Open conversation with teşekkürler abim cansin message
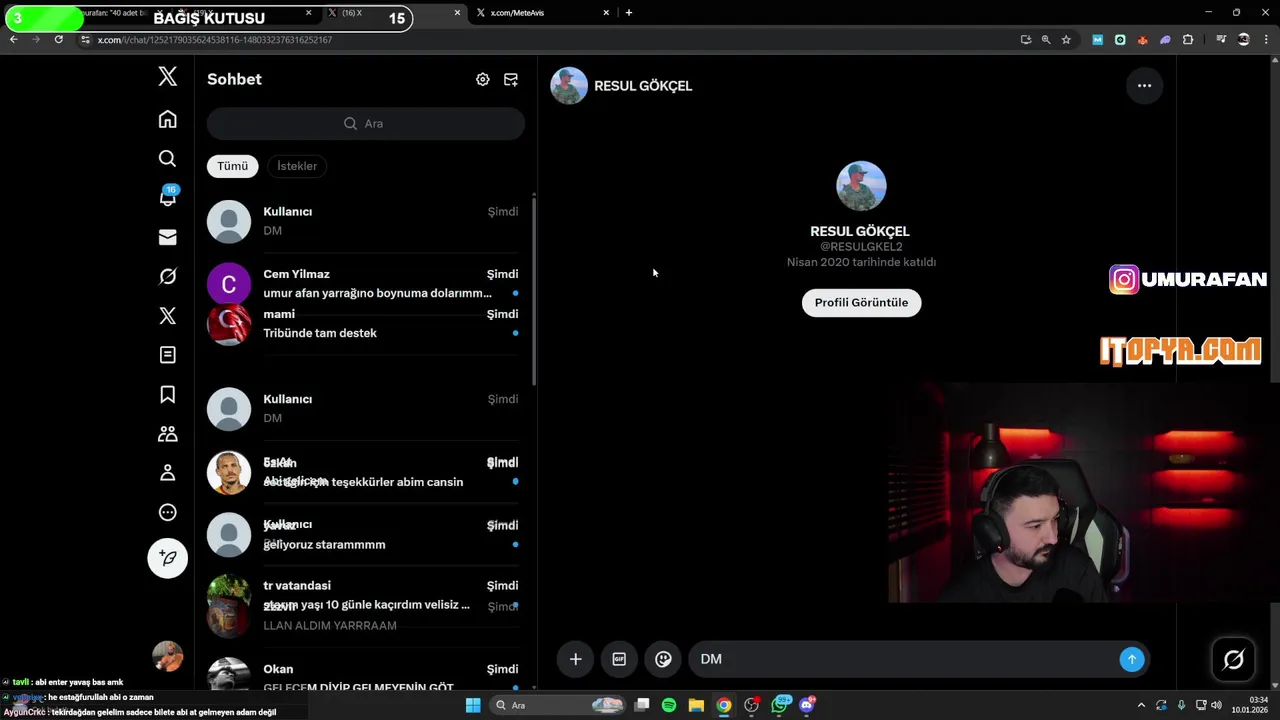Screen dimensions: 1280x720 coord(364,472)
